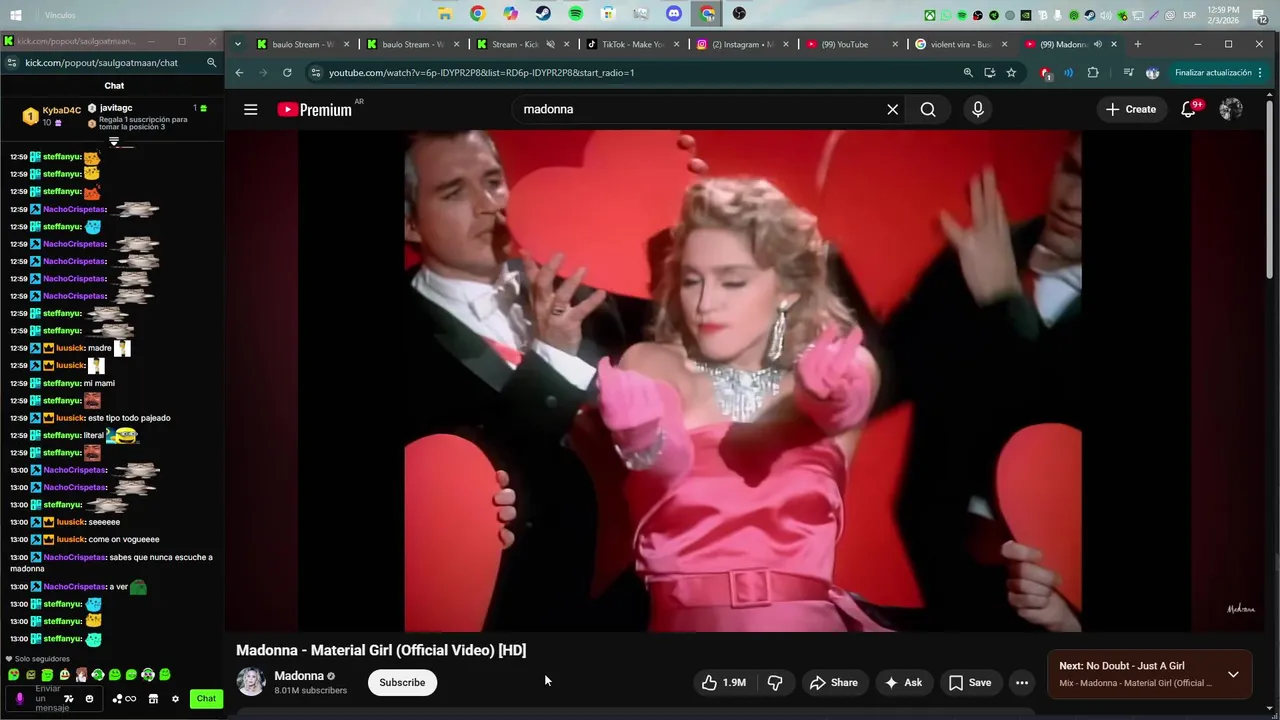Focus the YouTube search field
1280x720 pixels.
click(x=700, y=109)
